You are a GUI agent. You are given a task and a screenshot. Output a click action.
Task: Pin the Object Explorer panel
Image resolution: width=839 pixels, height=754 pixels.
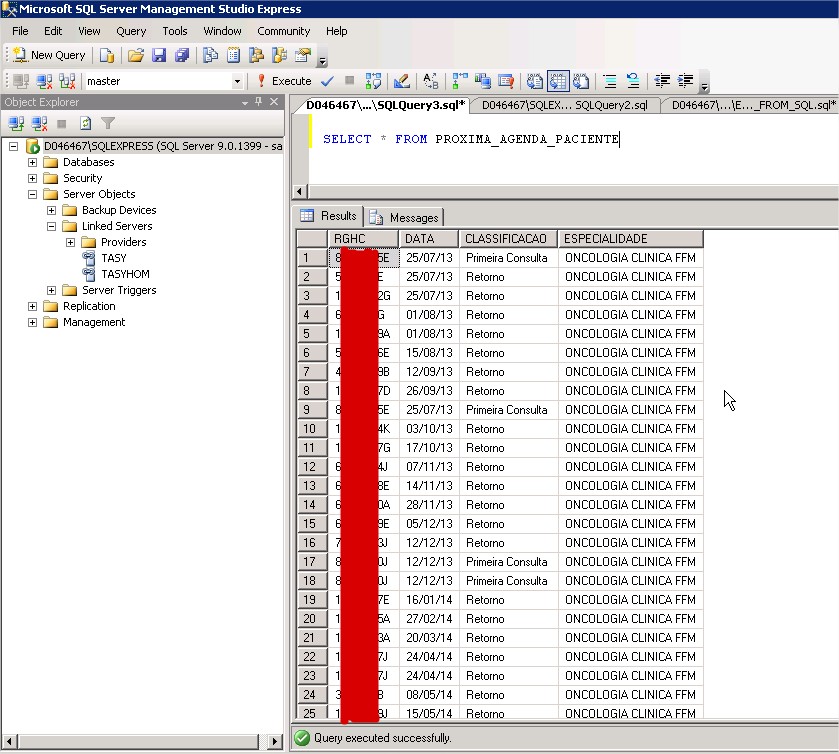[258, 101]
